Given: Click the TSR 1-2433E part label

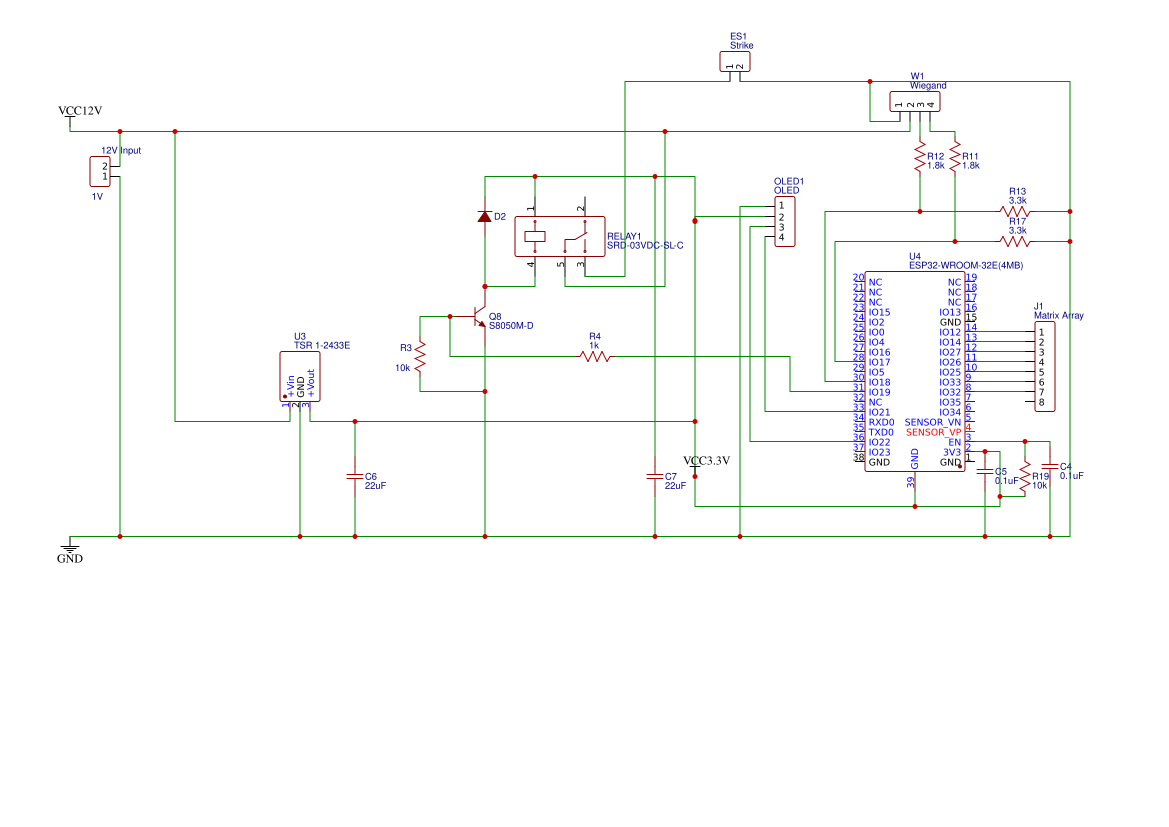Looking at the screenshot, I should (322, 345).
